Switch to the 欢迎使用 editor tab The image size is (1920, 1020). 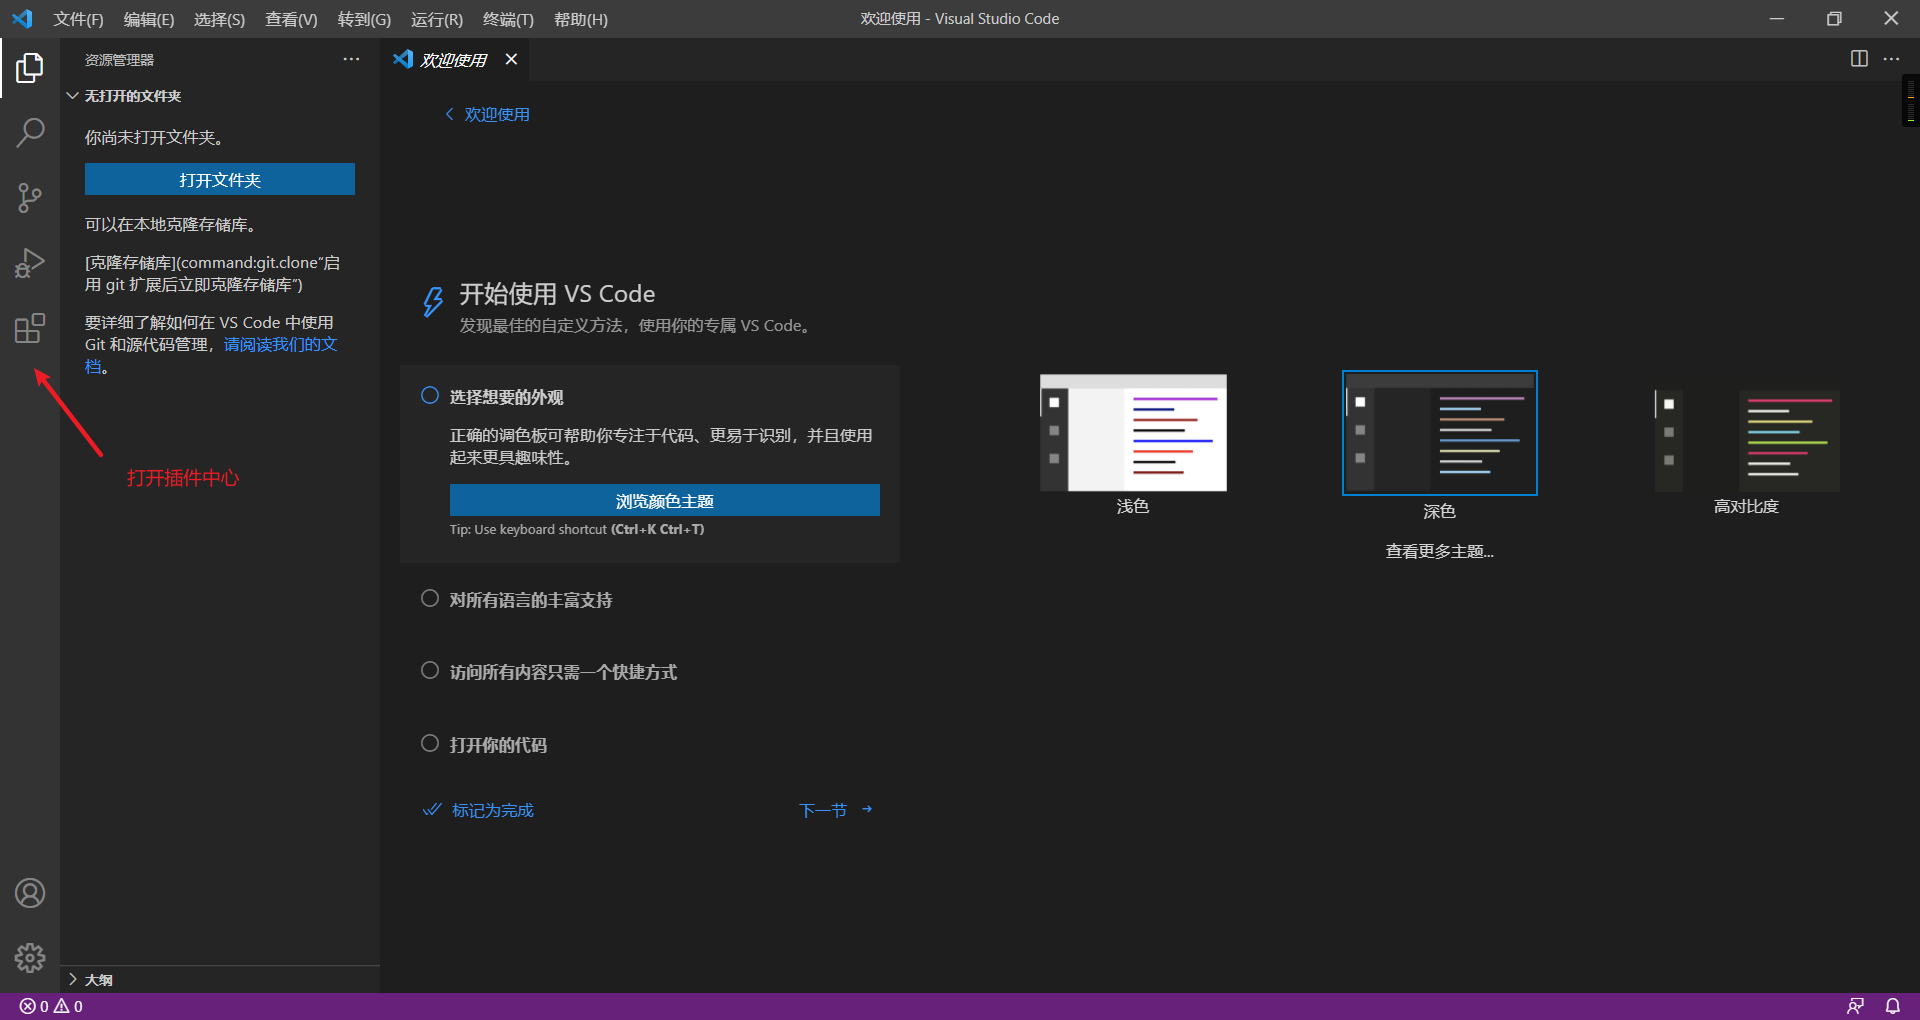coord(455,59)
